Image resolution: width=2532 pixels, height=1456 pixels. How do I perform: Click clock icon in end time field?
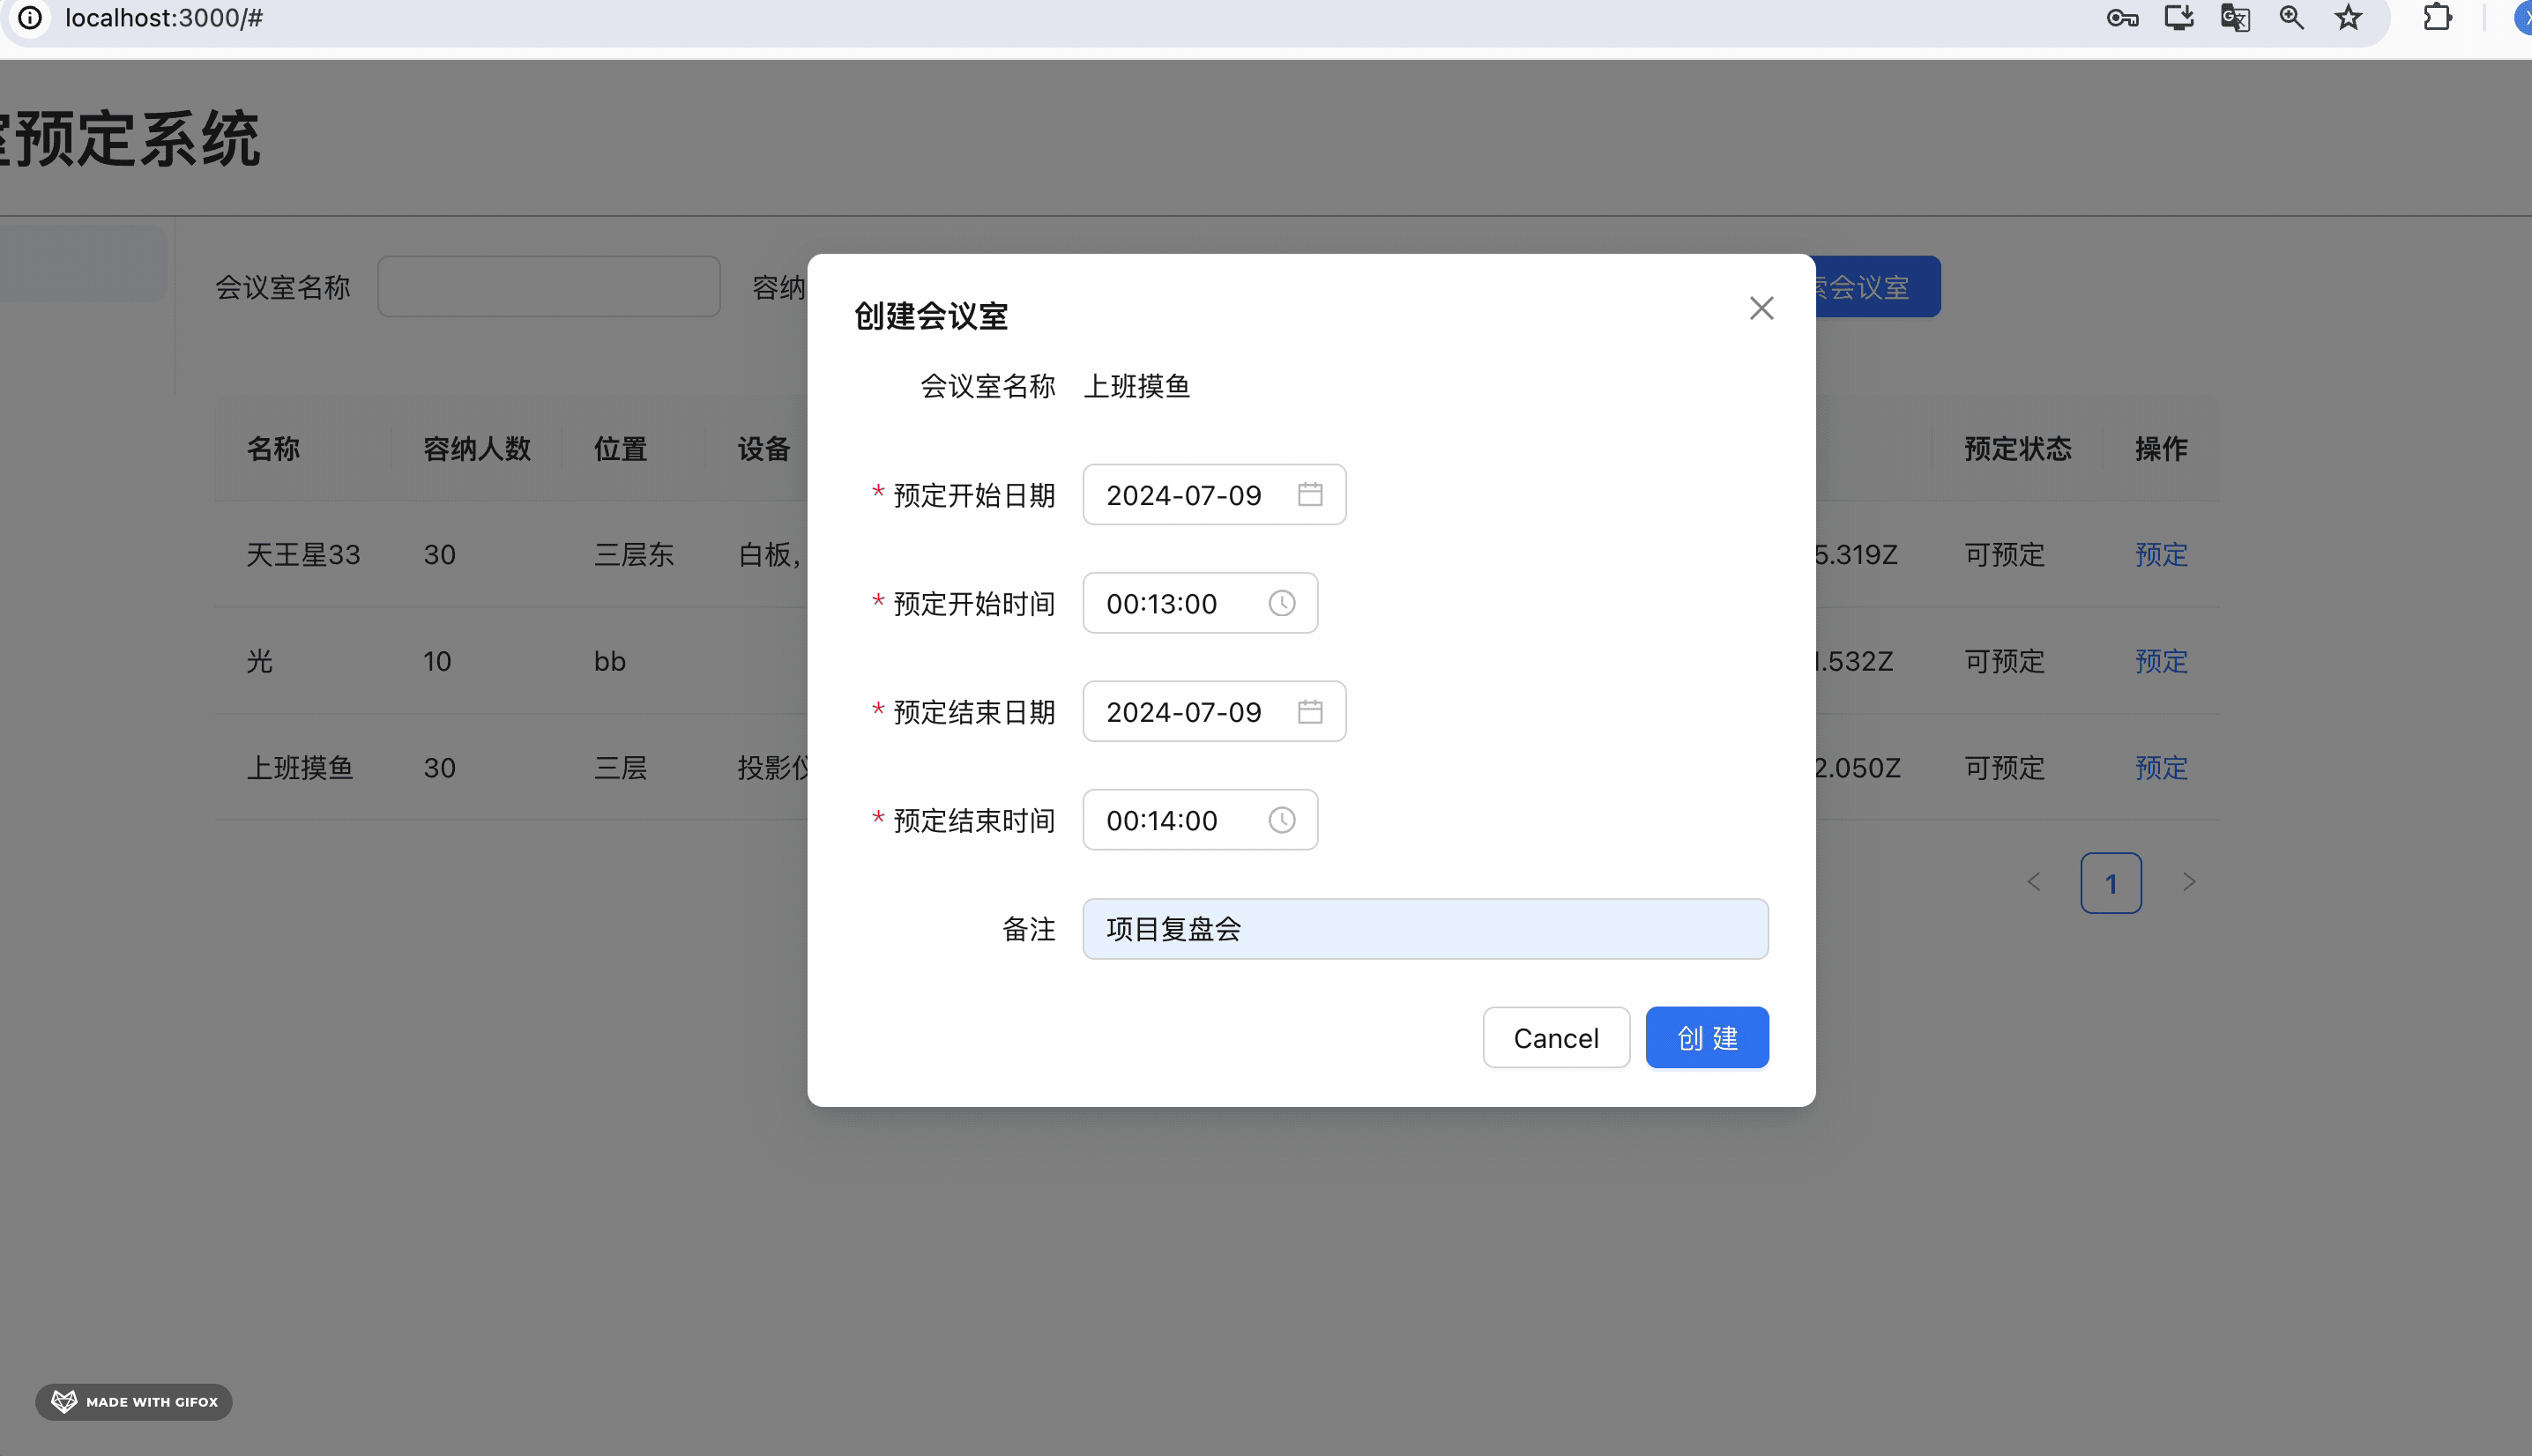[1281, 820]
